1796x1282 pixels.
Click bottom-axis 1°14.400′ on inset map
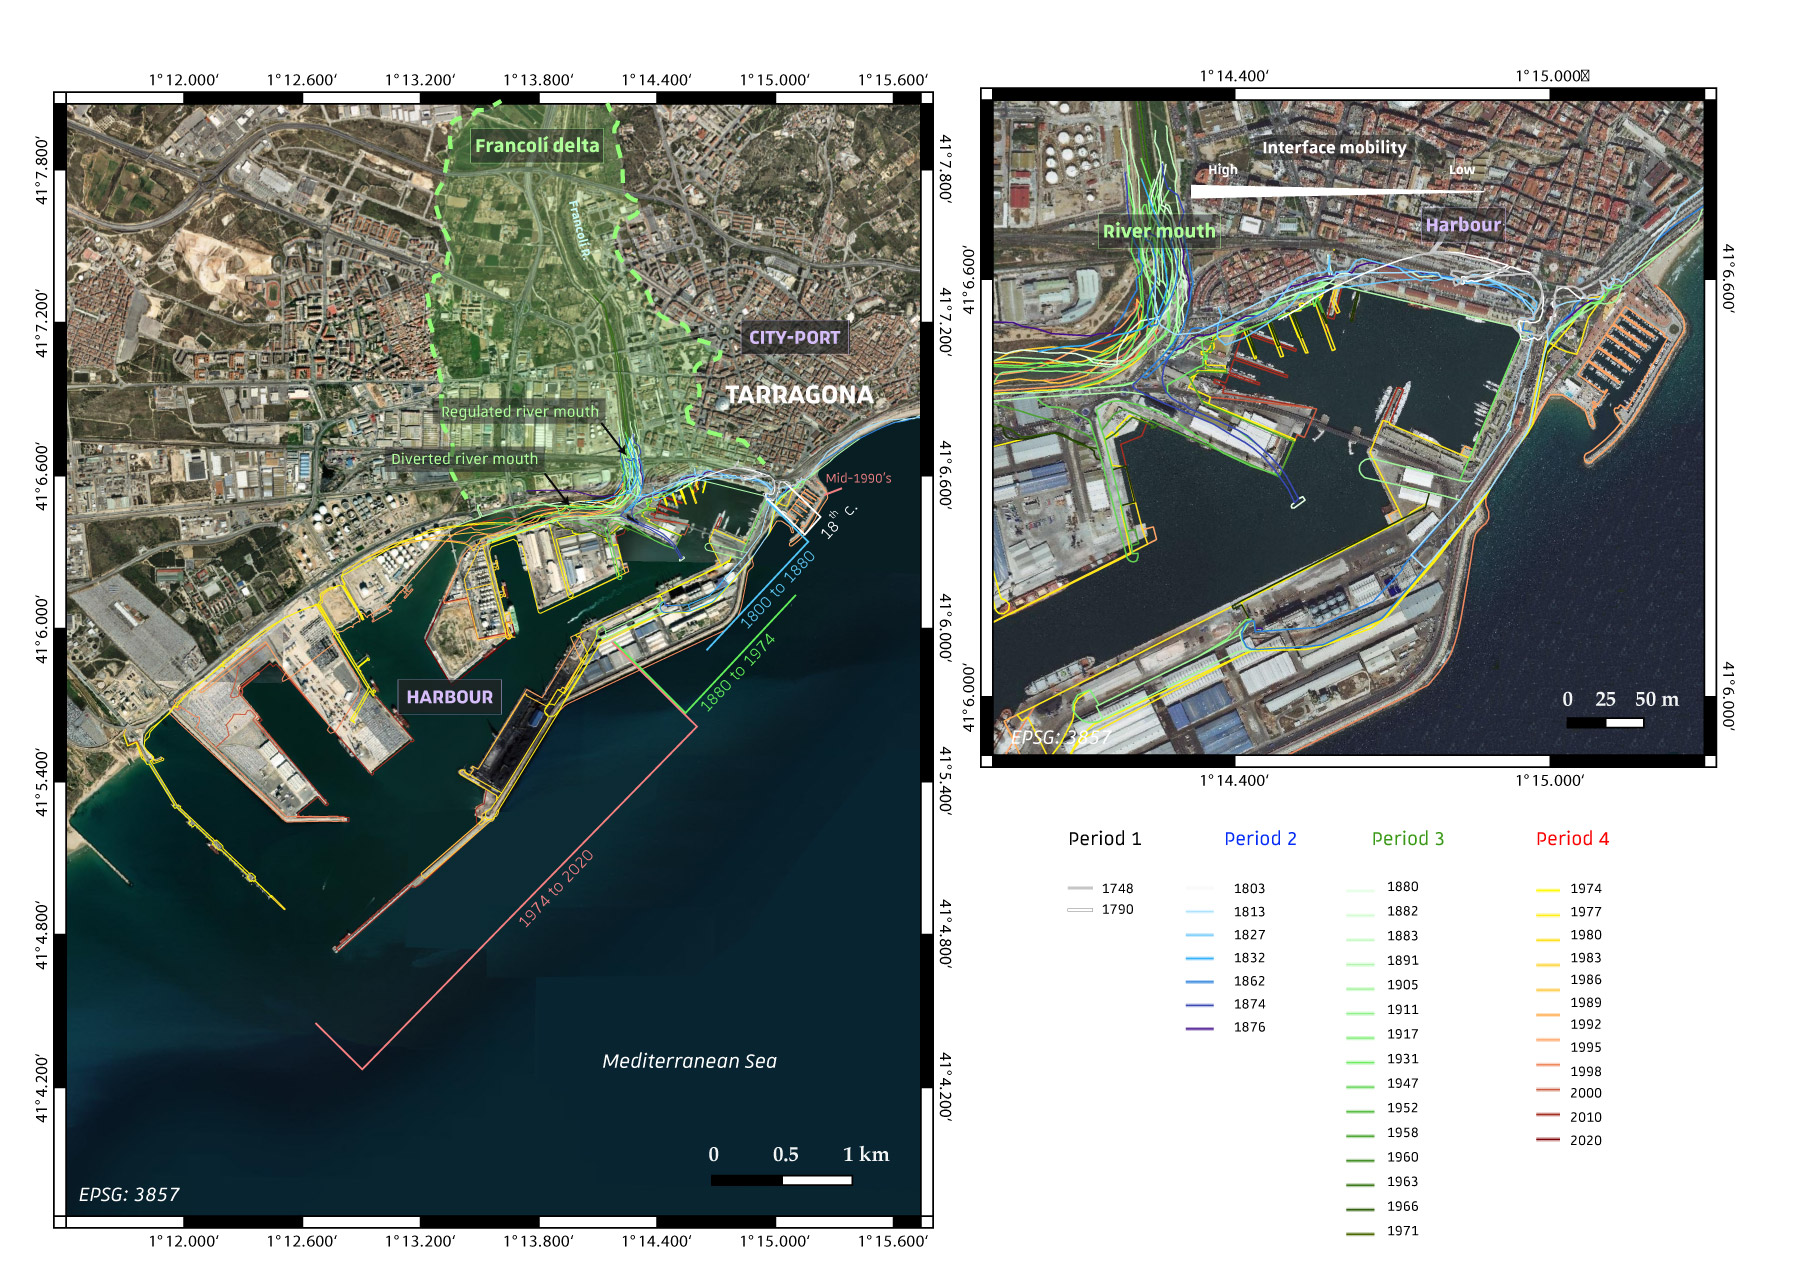click(1235, 780)
